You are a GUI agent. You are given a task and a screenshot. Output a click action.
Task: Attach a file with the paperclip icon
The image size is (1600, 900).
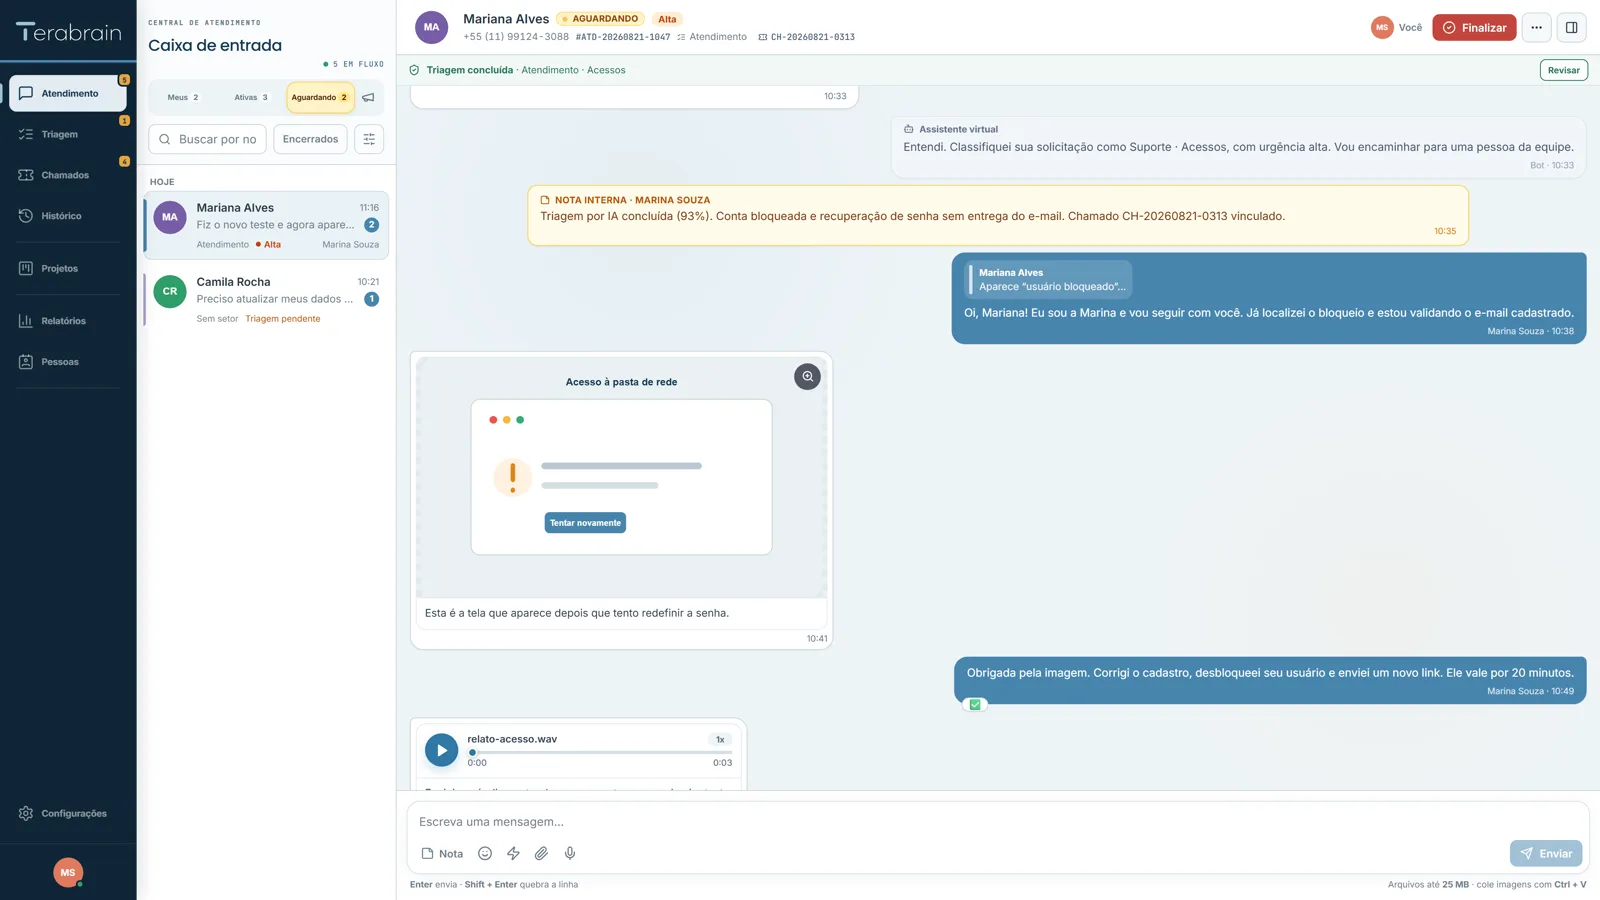tap(541, 854)
